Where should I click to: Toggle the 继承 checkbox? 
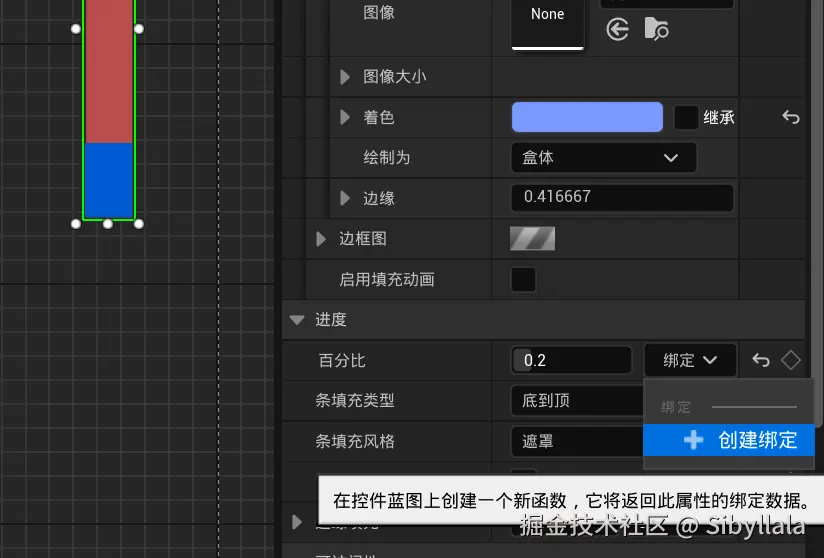point(686,117)
